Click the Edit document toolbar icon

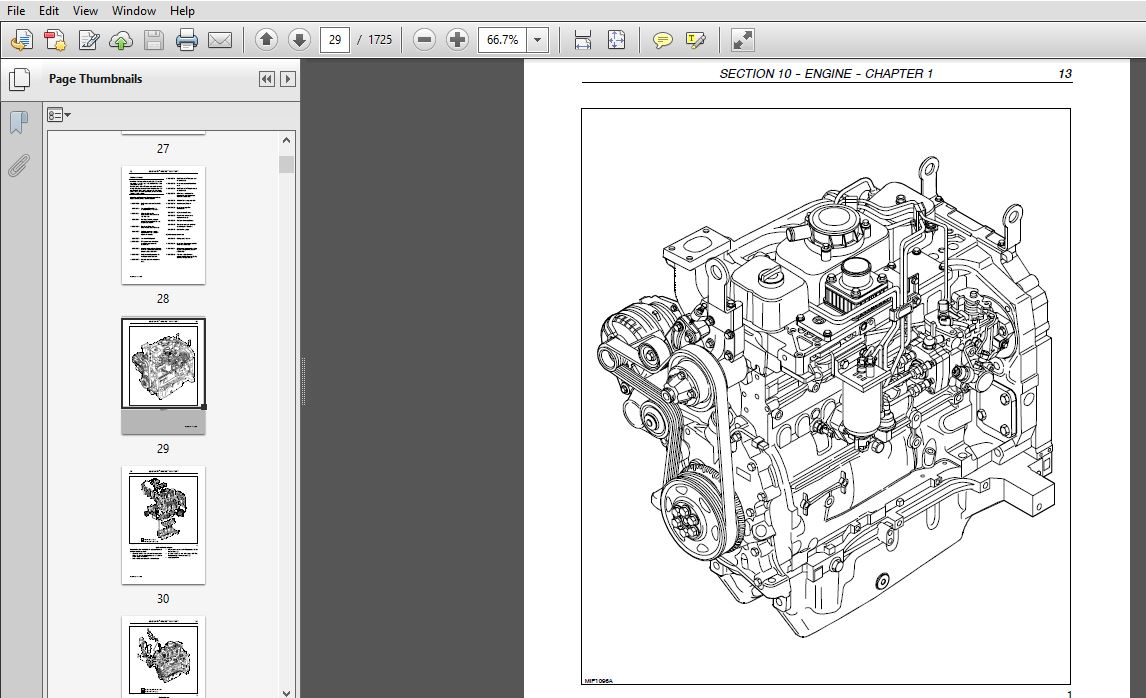coord(88,39)
